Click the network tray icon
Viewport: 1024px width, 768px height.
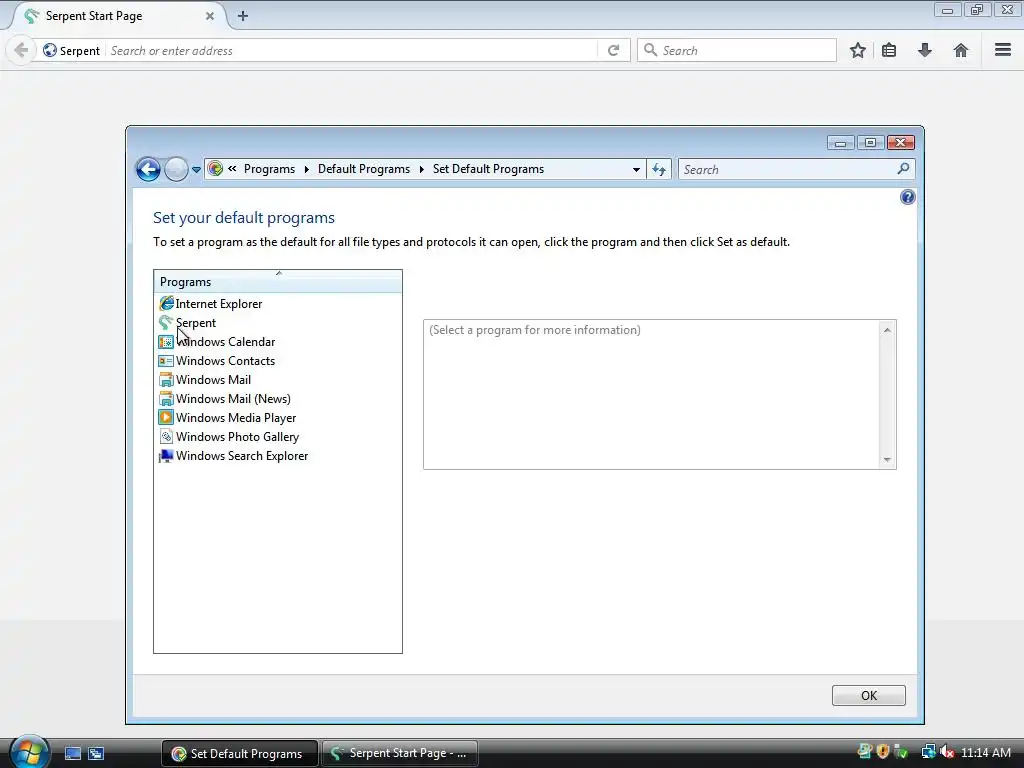(928, 752)
